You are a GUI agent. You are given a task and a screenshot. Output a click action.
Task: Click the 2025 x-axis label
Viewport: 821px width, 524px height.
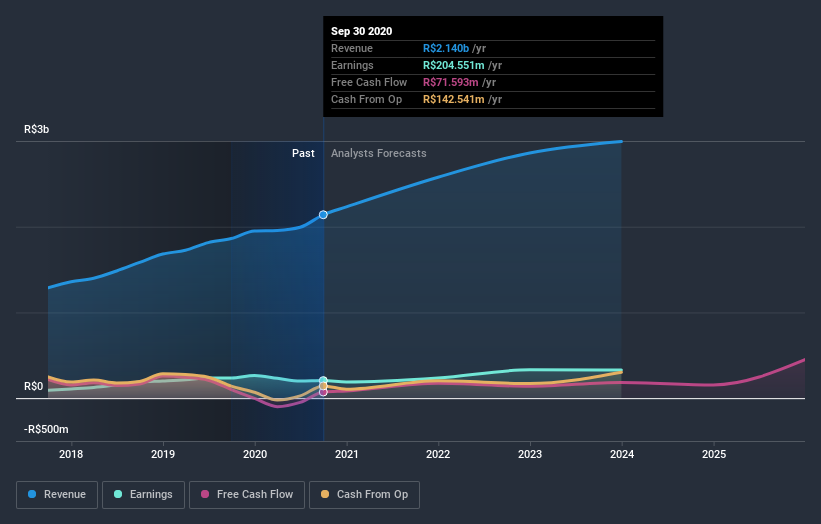(x=714, y=454)
